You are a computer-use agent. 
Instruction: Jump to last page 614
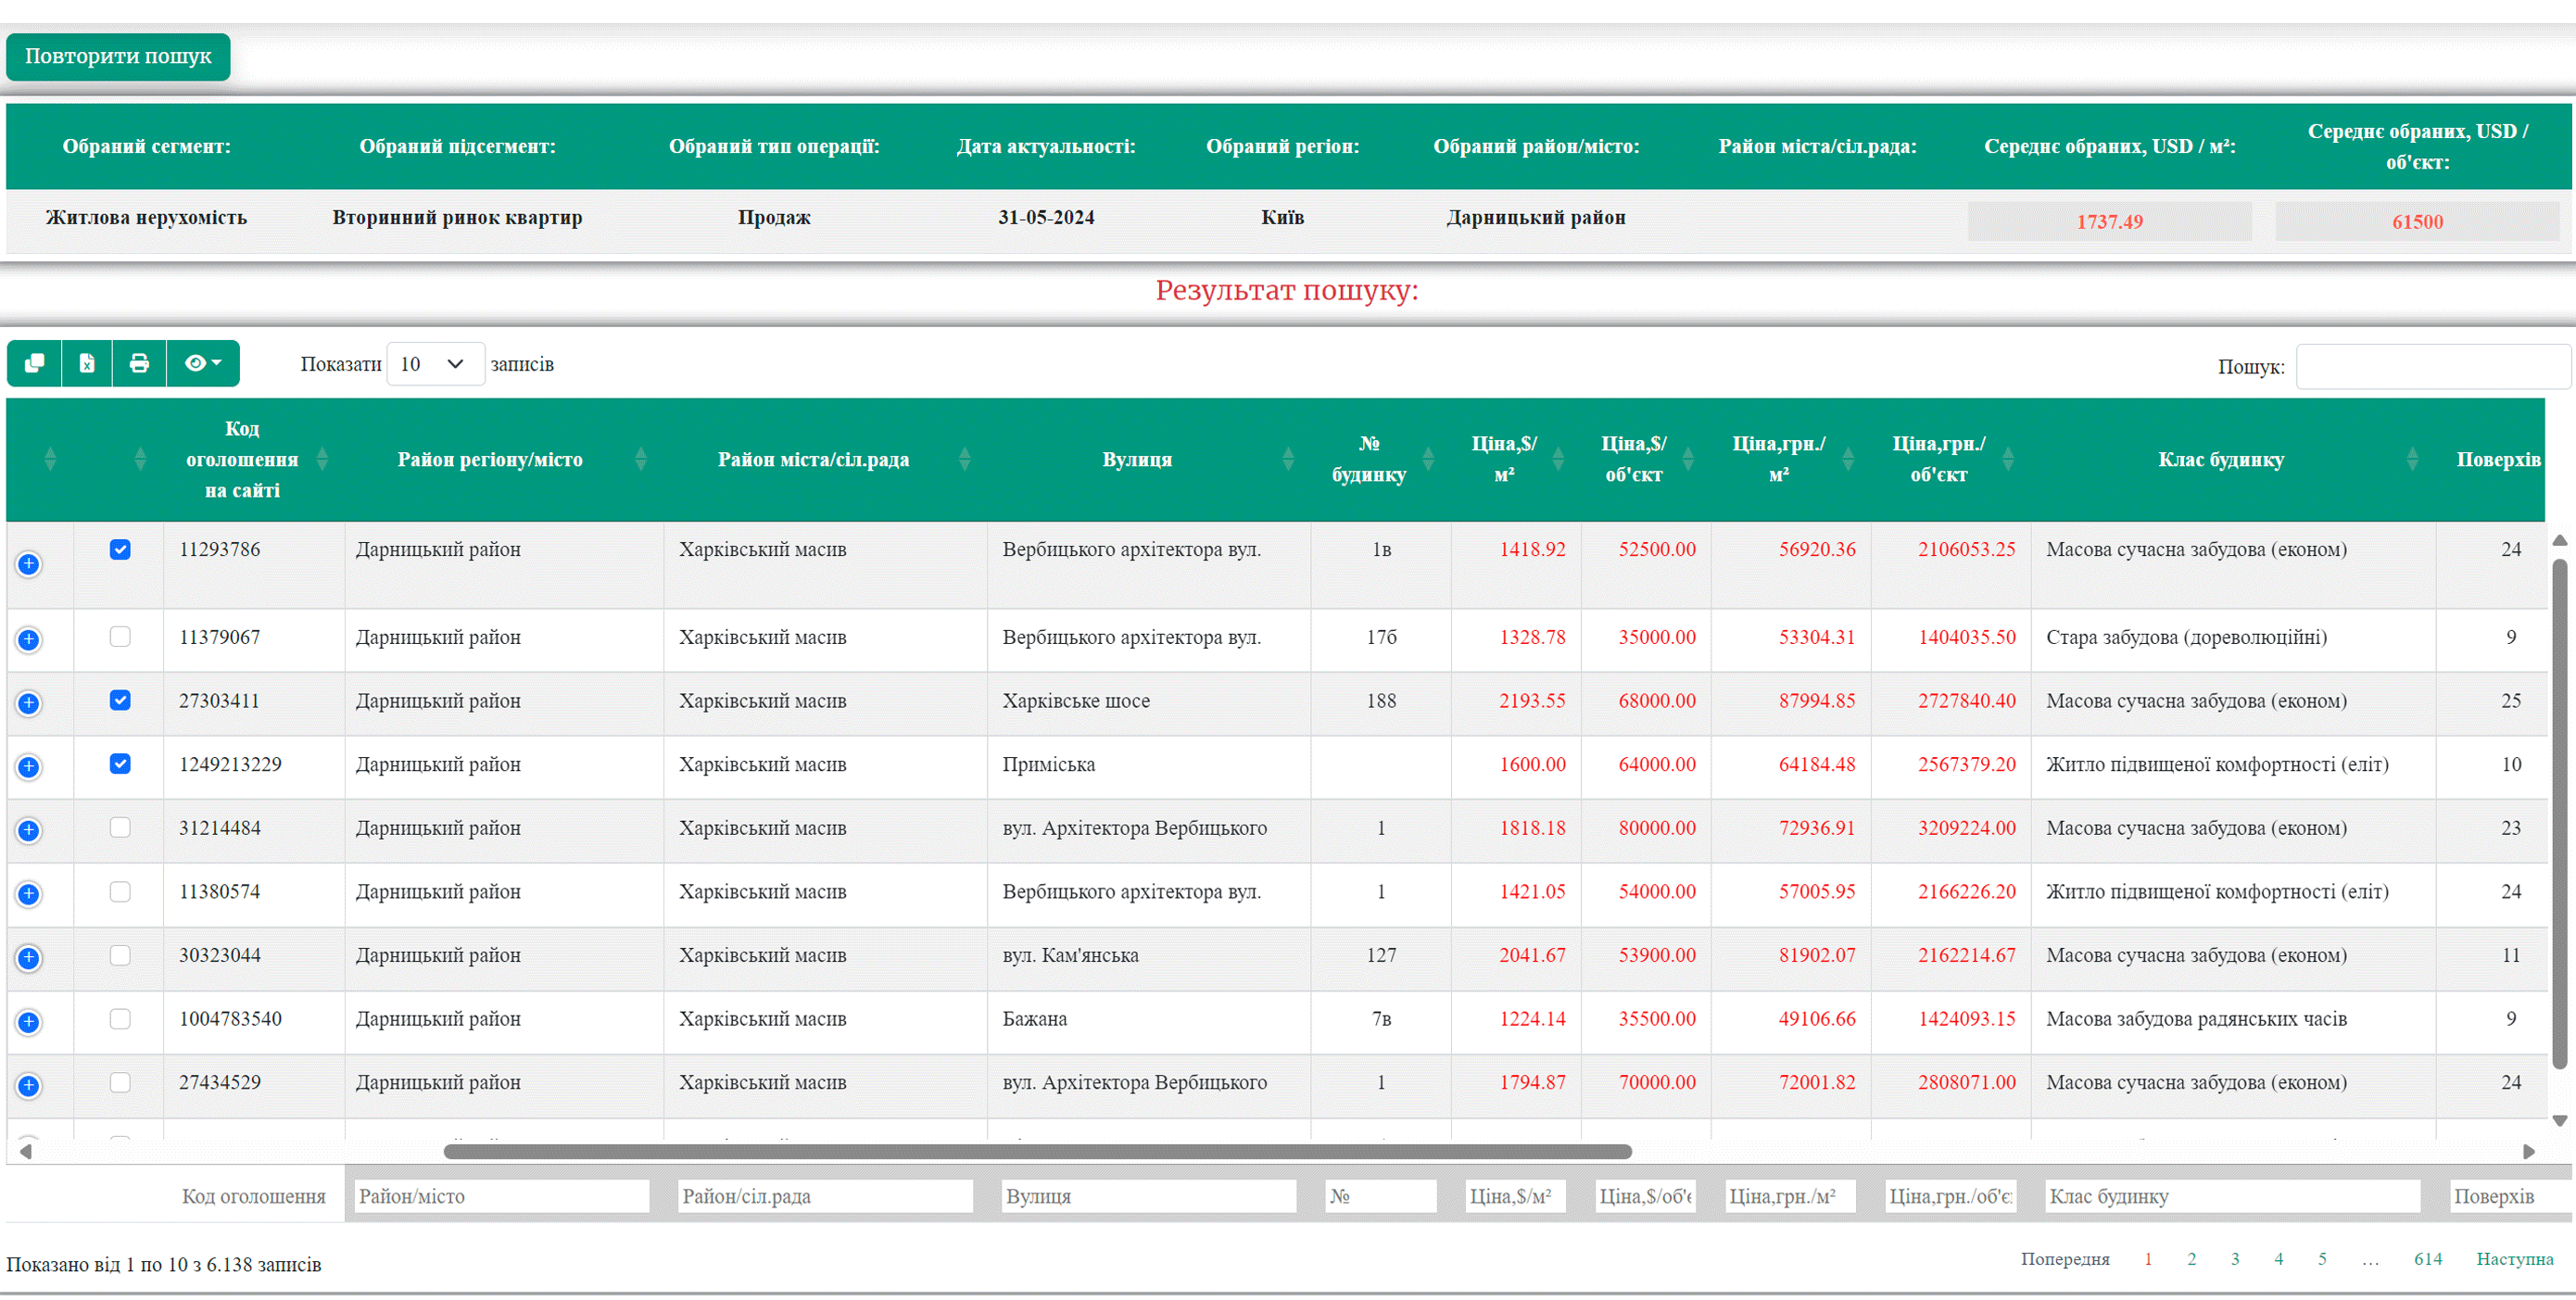[2428, 1259]
